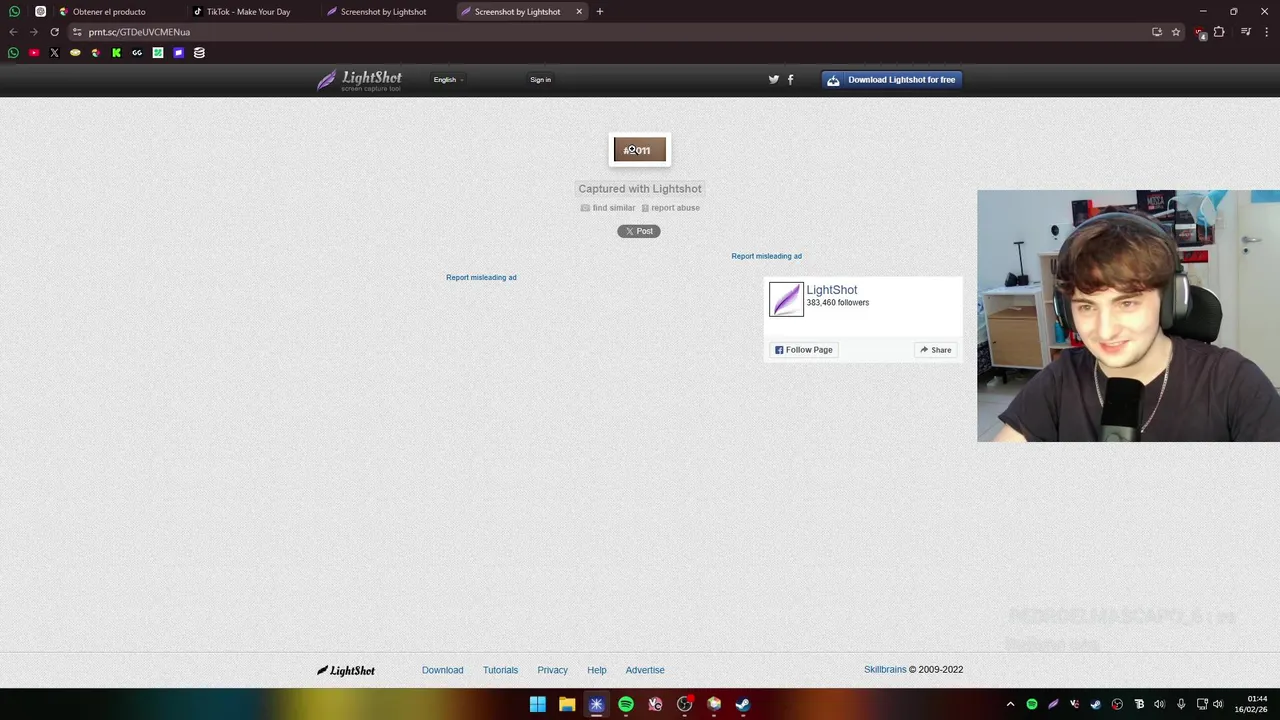Open the English language dropdown
Image resolution: width=1280 pixels, height=720 pixels.
448,80
